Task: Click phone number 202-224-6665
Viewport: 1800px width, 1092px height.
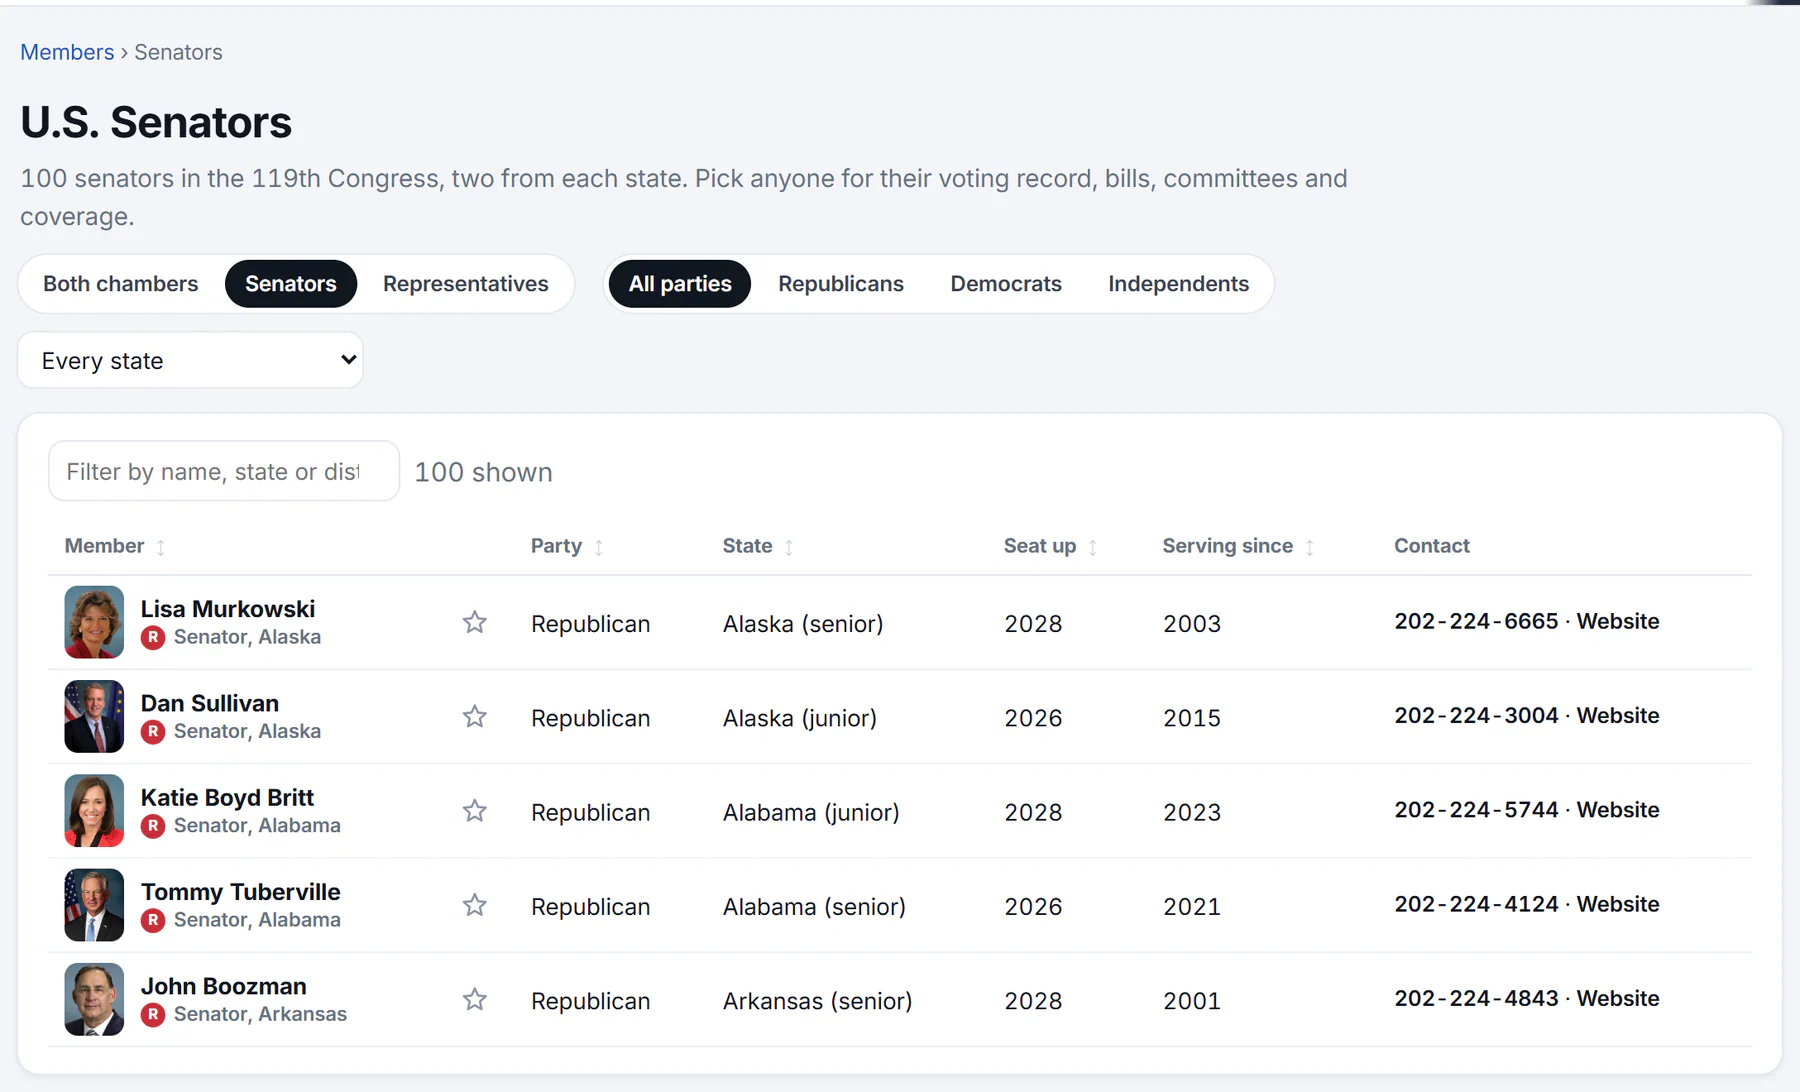Action: coord(1476,621)
